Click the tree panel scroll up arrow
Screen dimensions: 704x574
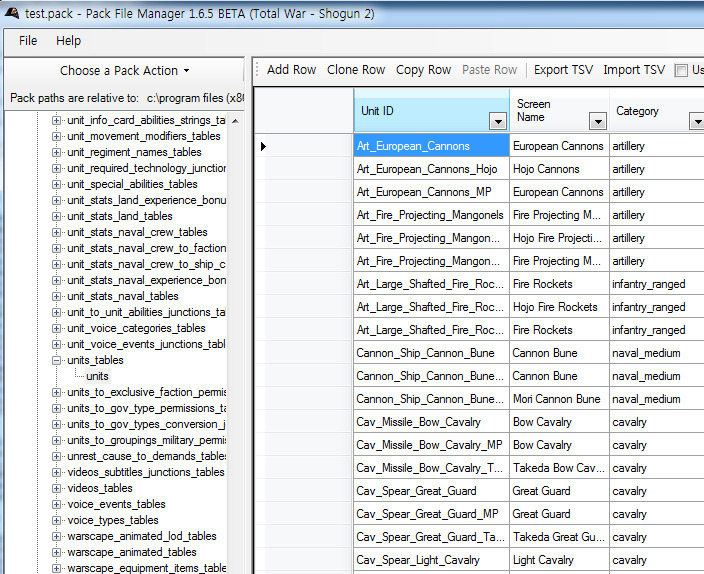235,121
